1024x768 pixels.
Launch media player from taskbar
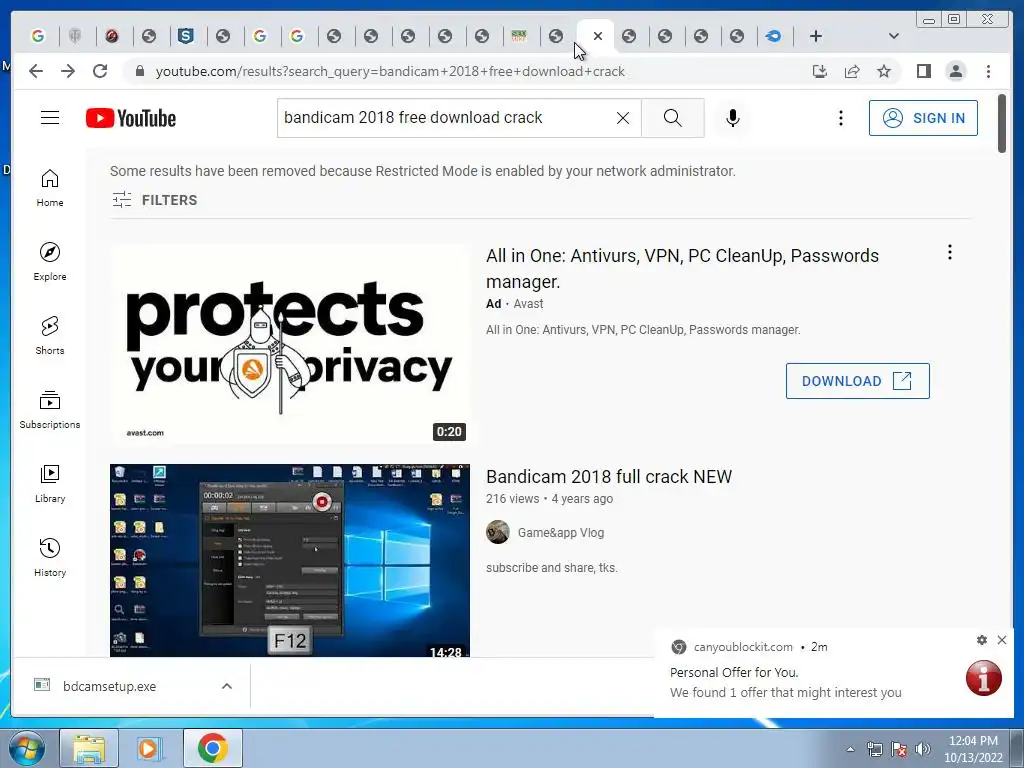pos(148,748)
